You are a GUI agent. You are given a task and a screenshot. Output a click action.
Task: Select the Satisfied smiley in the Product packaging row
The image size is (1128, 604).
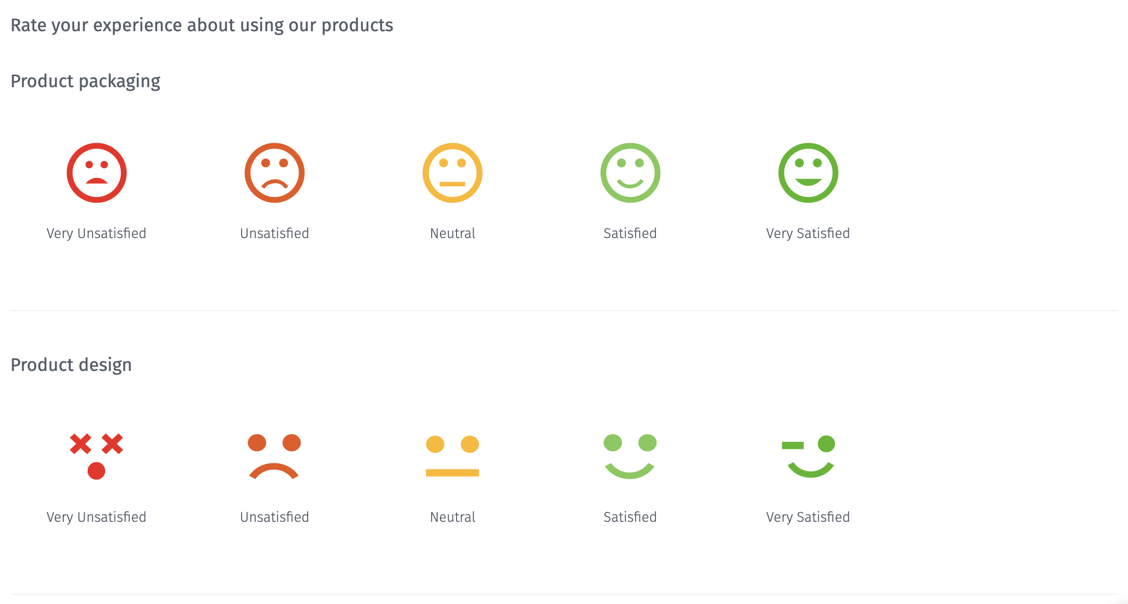tap(630, 172)
